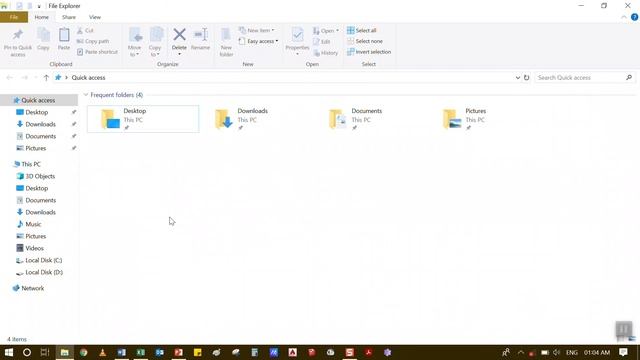Click Select all
640x360 pixels.
(362, 31)
